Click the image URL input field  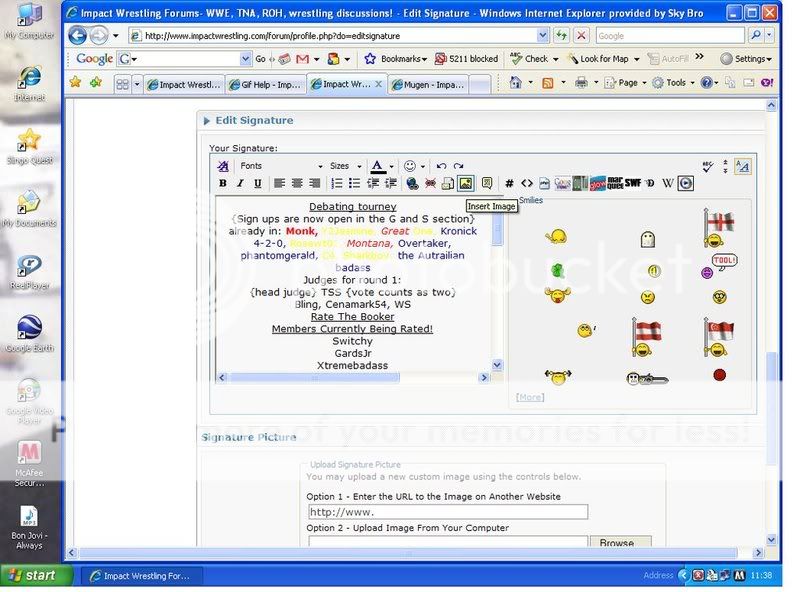(x=447, y=512)
